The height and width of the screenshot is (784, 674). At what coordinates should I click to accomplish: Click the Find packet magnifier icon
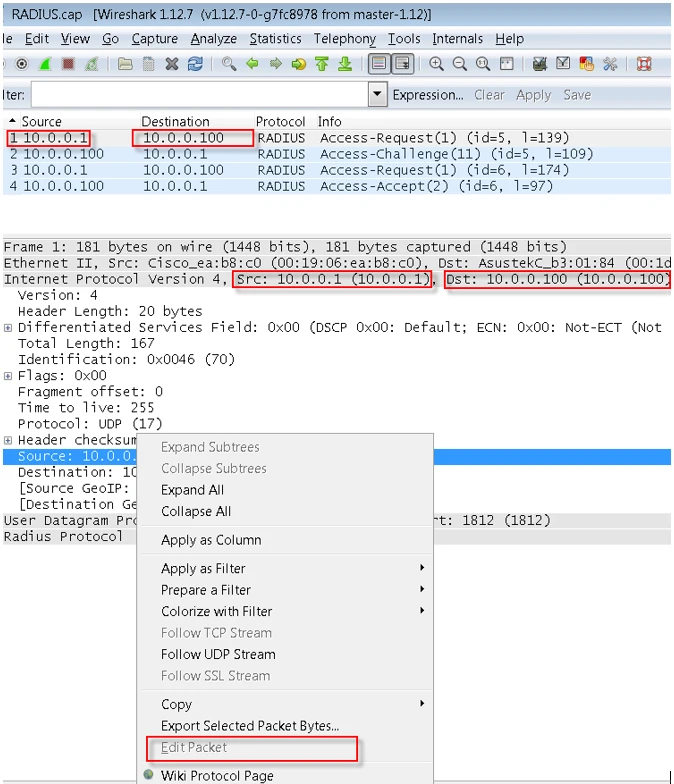[x=229, y=64]
